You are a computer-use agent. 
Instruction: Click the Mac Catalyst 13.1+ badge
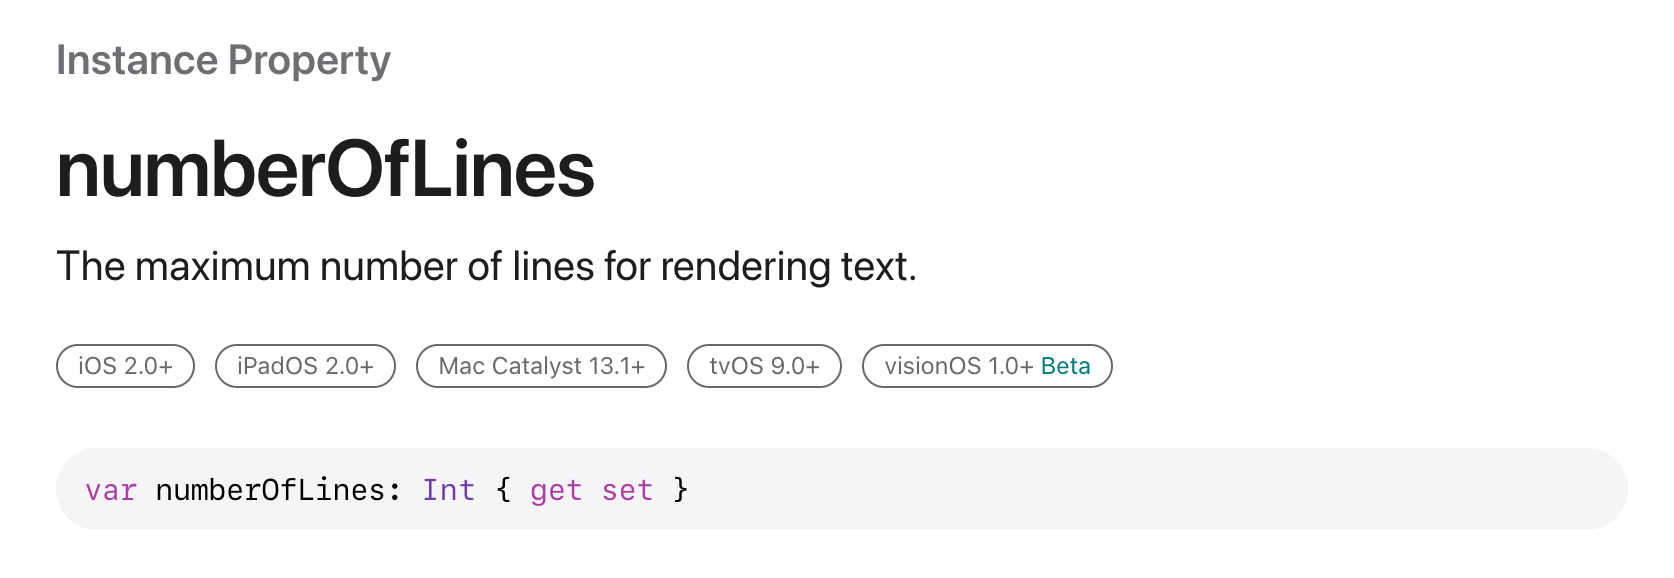pos(541,366)
